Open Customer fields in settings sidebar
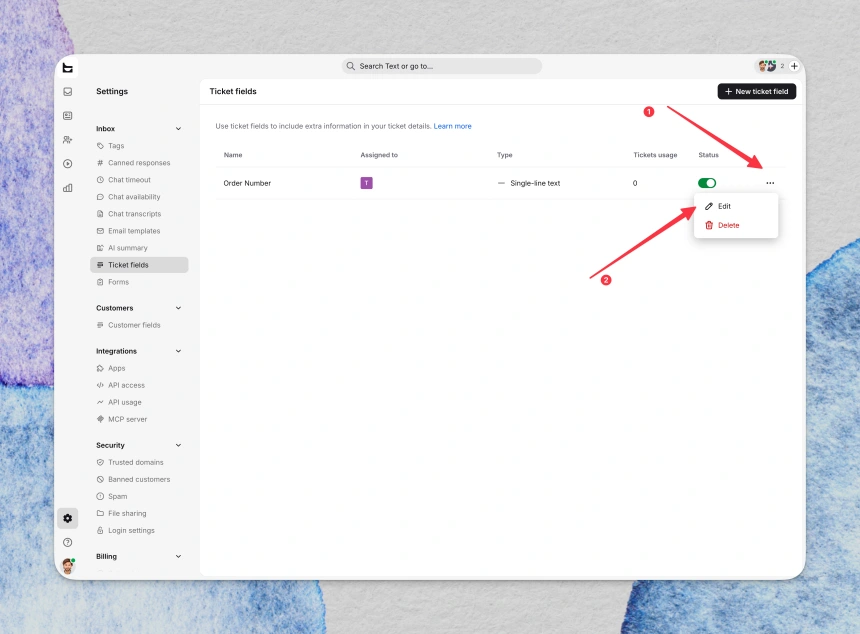This screenshot has width=860, height=634. click(x=139, y=325)
